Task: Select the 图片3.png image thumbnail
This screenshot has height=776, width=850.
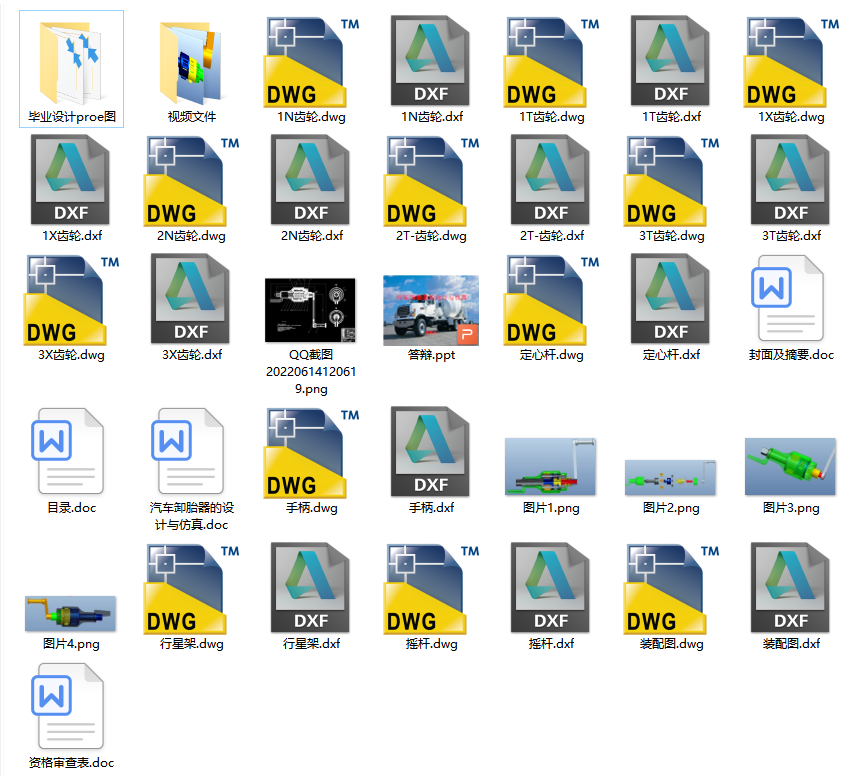Action: (x=790, y=467)
